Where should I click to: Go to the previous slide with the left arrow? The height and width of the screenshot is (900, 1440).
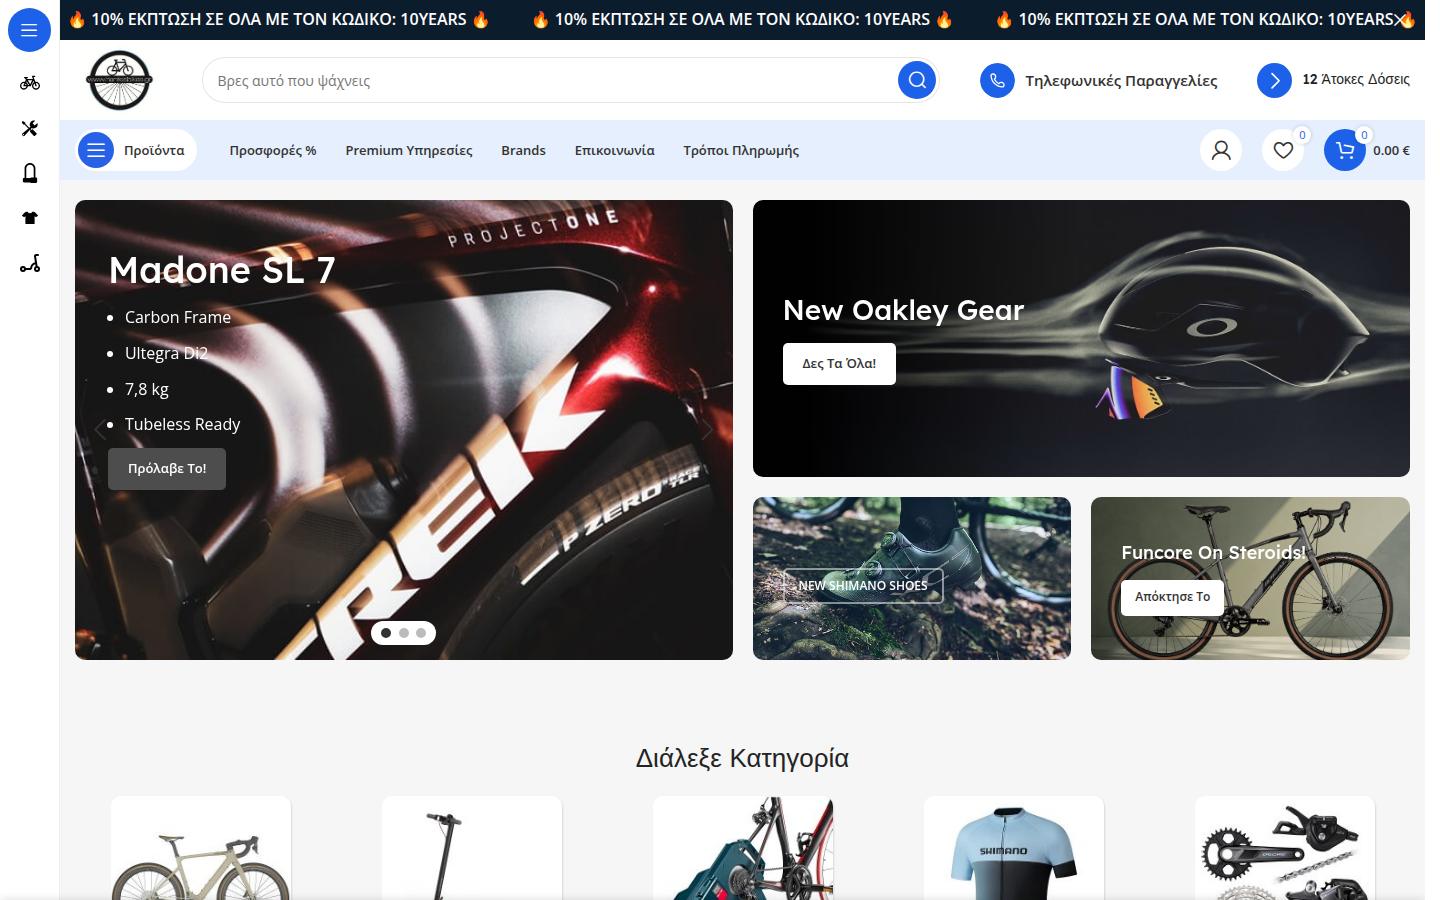tap(99, 430)
